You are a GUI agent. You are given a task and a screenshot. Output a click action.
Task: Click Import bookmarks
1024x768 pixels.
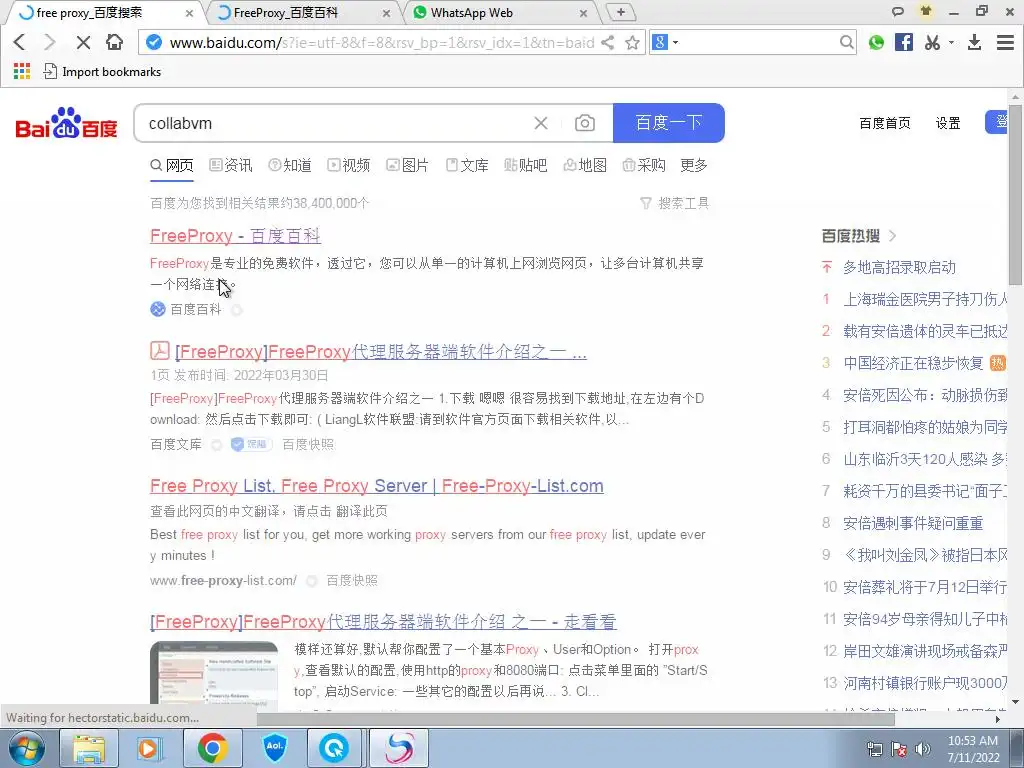tap(103, 72)
